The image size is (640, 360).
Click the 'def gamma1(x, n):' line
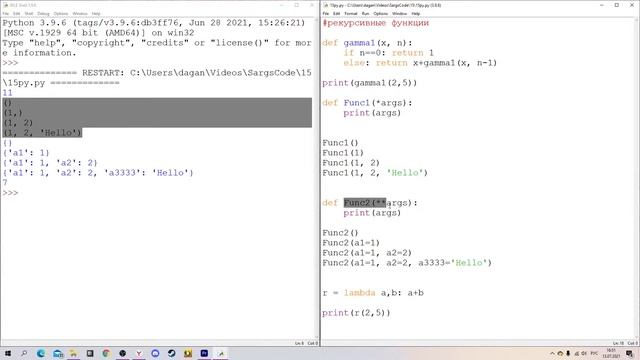coord(367,43)
